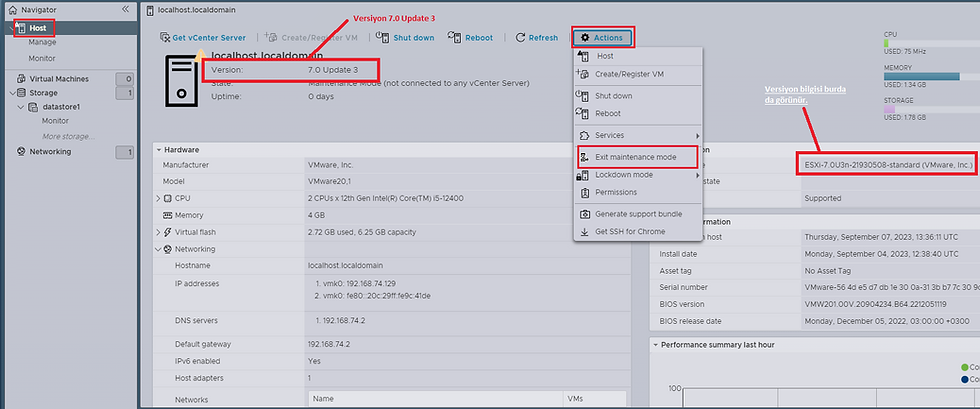Click the Virtual flash lightning icon
Viewport: 980px width, 409px height.
[x=168, y=232]
